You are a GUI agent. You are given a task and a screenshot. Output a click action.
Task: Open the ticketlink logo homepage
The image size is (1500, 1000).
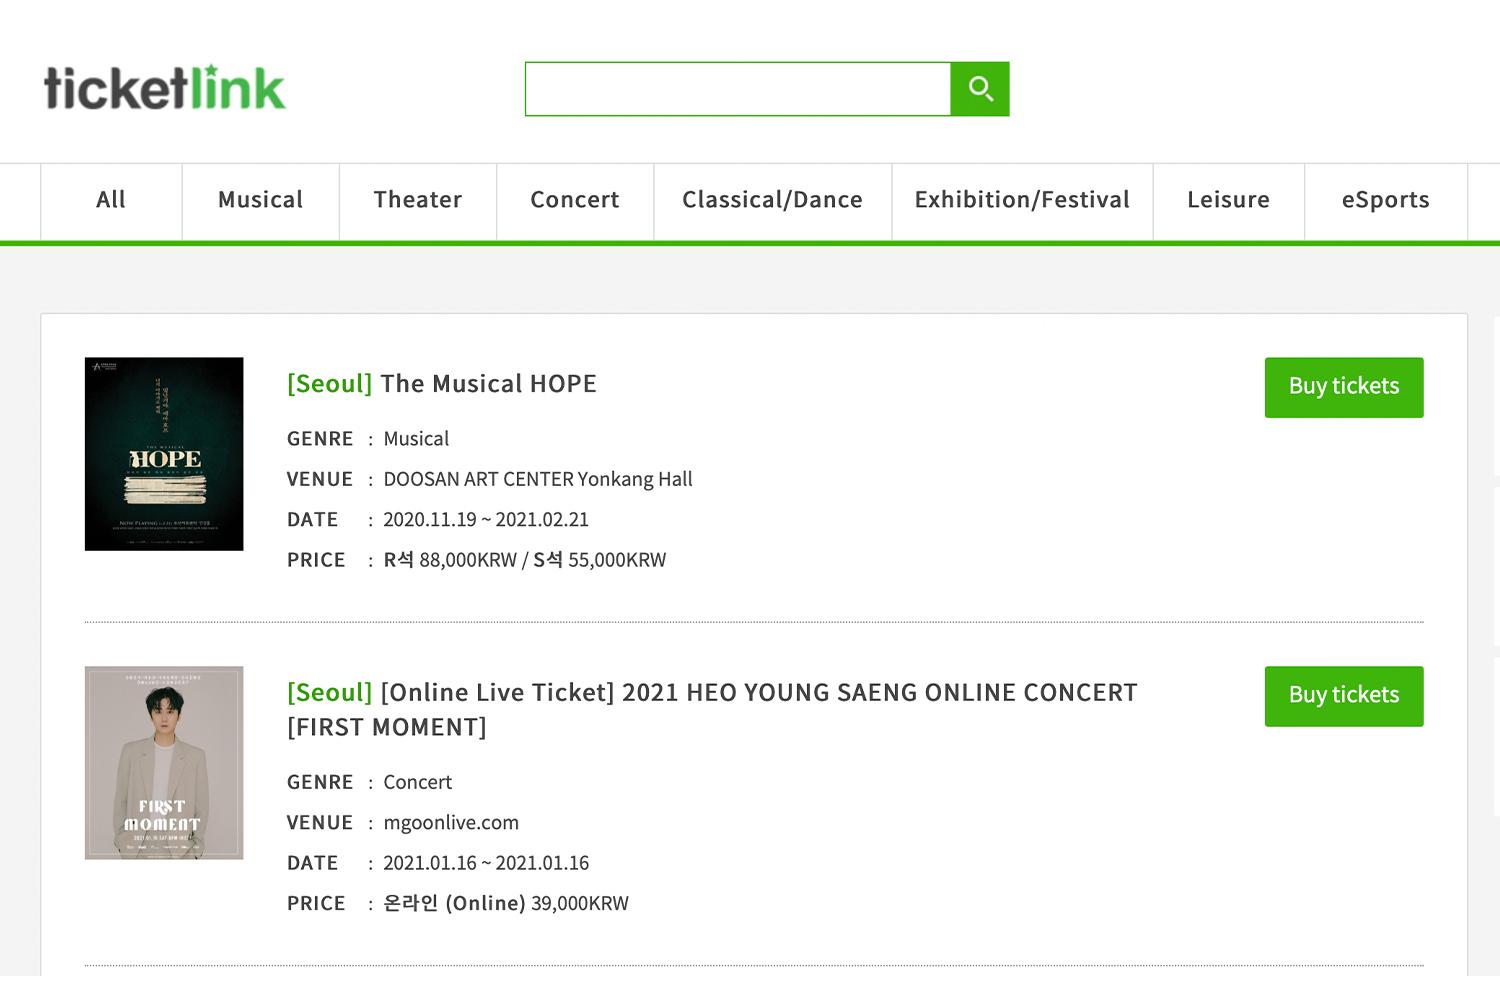(x=165, y=87)
